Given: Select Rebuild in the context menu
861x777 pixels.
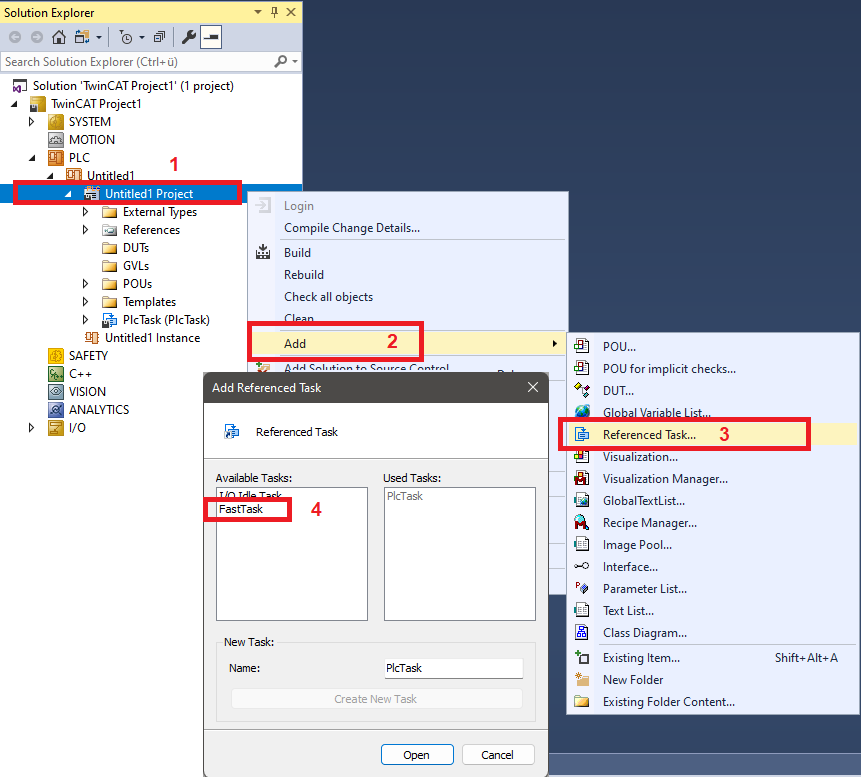Looking at the screenshot, I should pos(304,275).
